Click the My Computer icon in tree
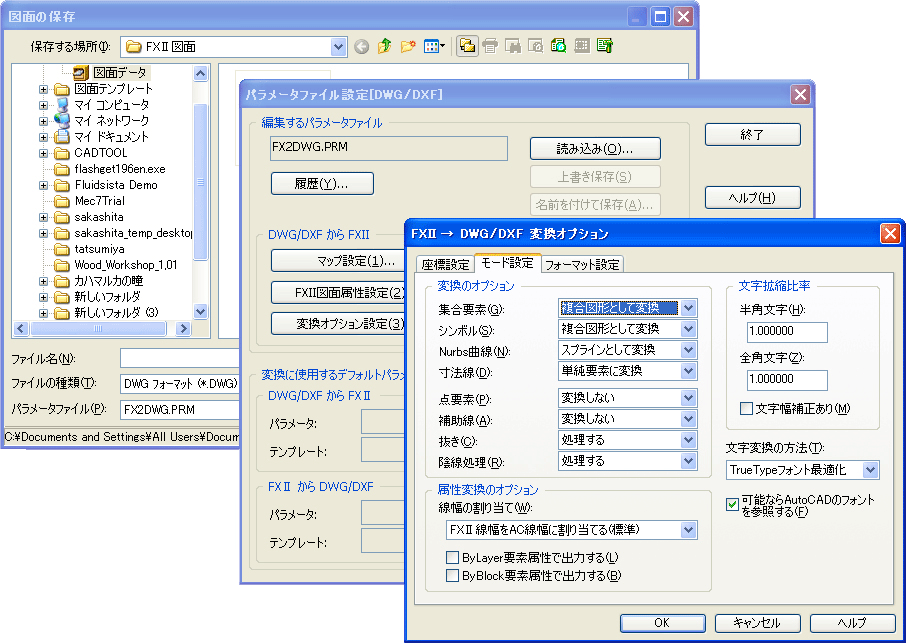The height and width of the screenshot is (643, 906). point(62,105)
